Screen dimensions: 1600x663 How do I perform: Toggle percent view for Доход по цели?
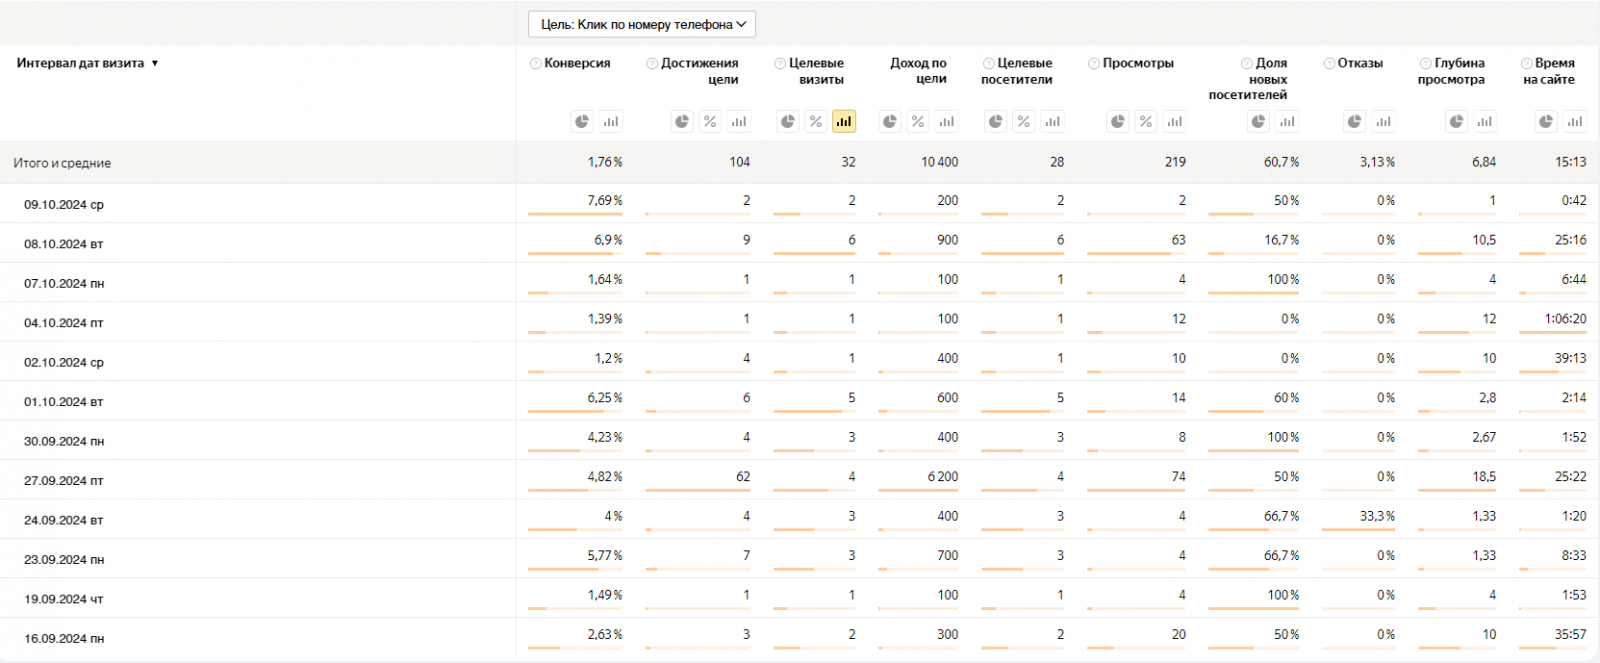pyautogui.click(x=918, y=121)
